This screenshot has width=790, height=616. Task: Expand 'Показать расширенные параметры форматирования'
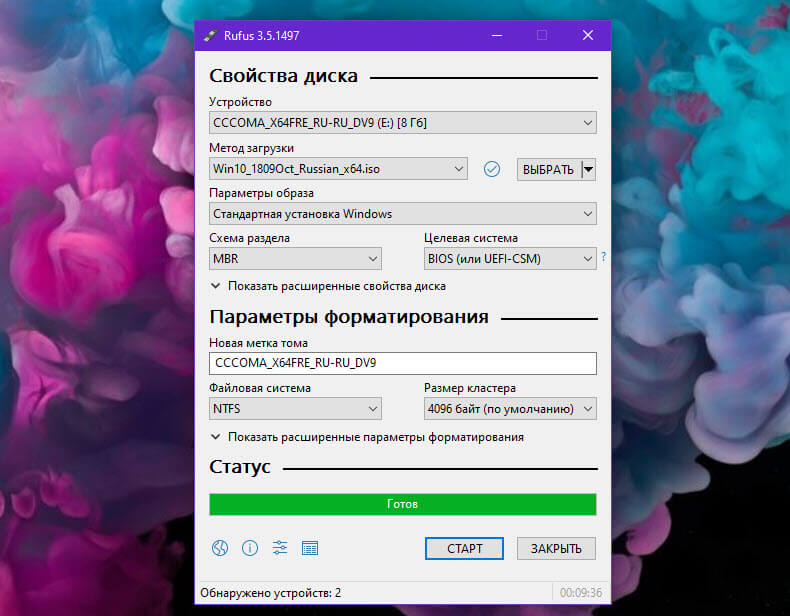367,437
